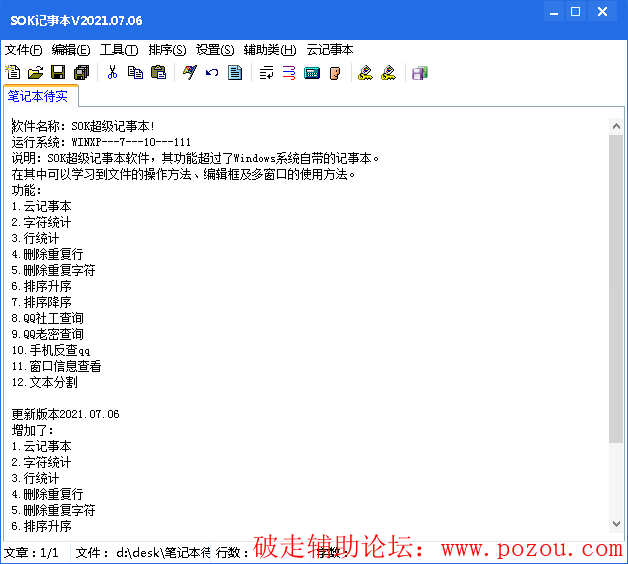628x564 pixels.
Task: Toggle word wrap lines-with-arrow icon
Action: tap(266, 73)
